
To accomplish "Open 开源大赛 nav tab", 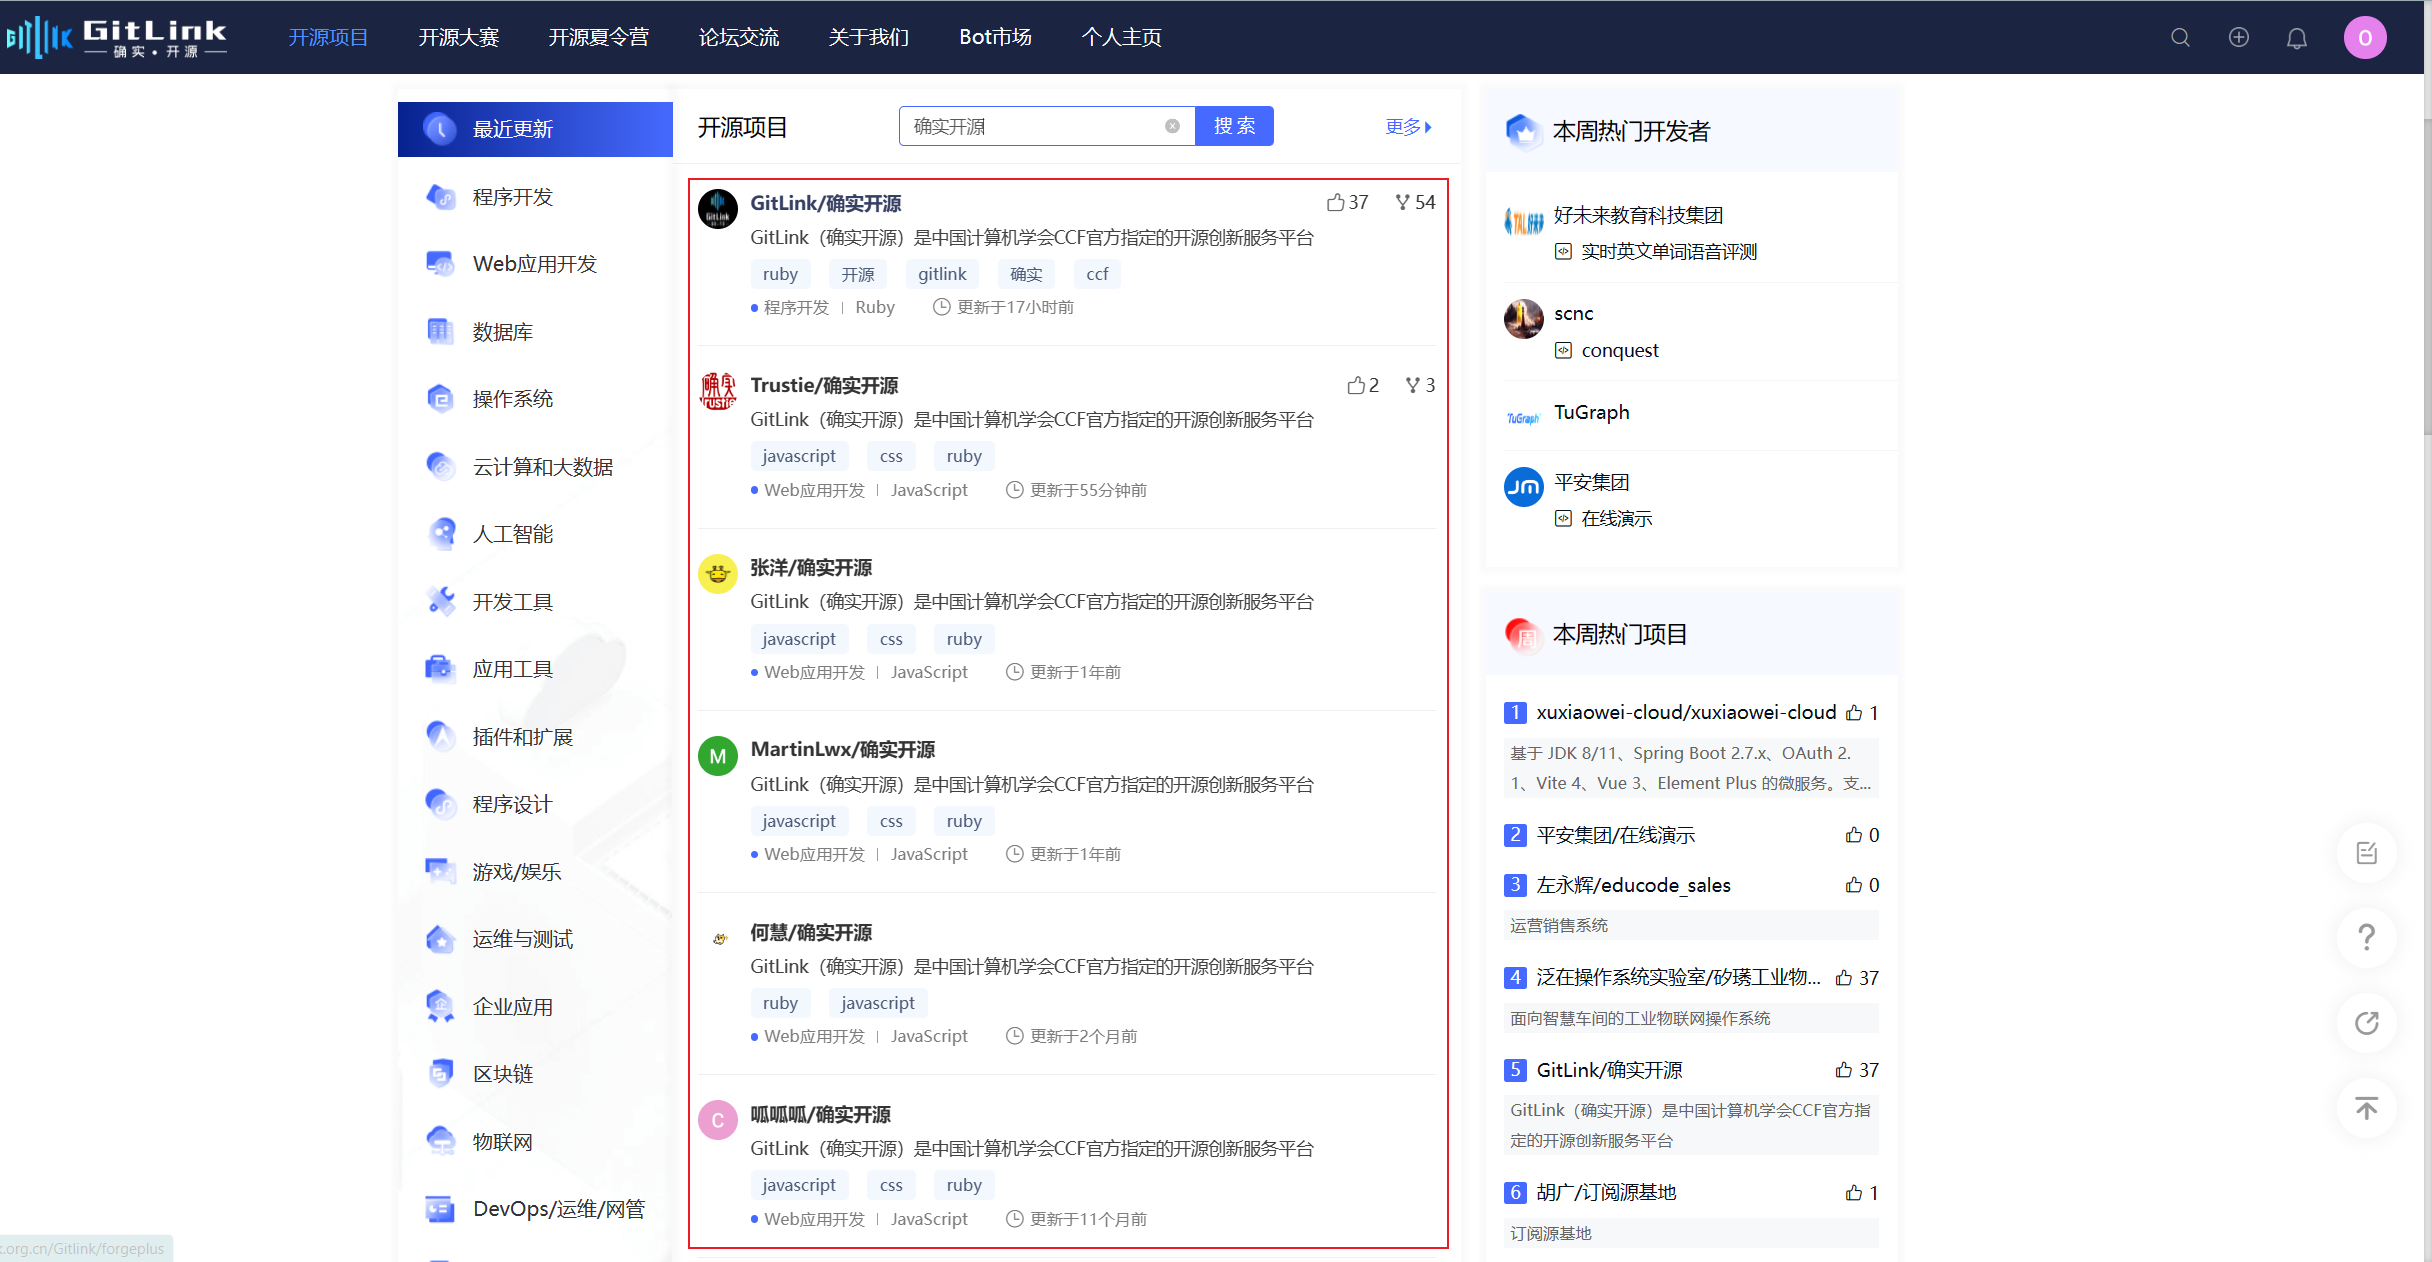I will point(459,37).
